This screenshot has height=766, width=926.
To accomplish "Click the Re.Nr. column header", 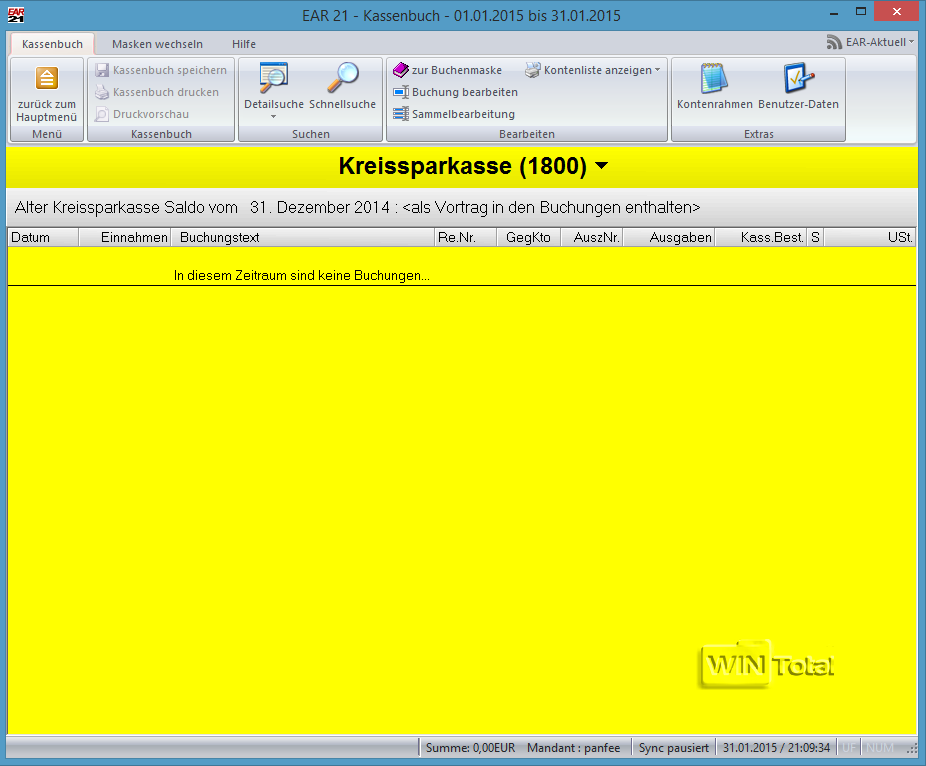I will click(465, 237).
